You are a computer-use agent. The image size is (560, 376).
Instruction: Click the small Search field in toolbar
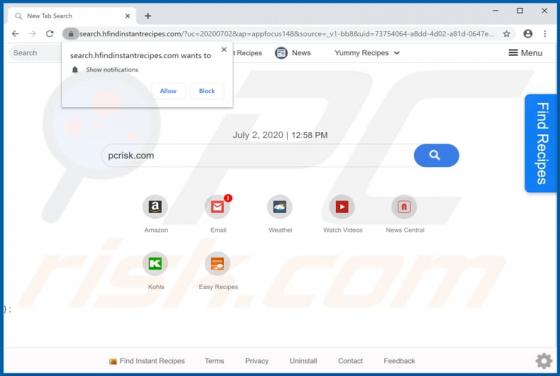(35, 53)
